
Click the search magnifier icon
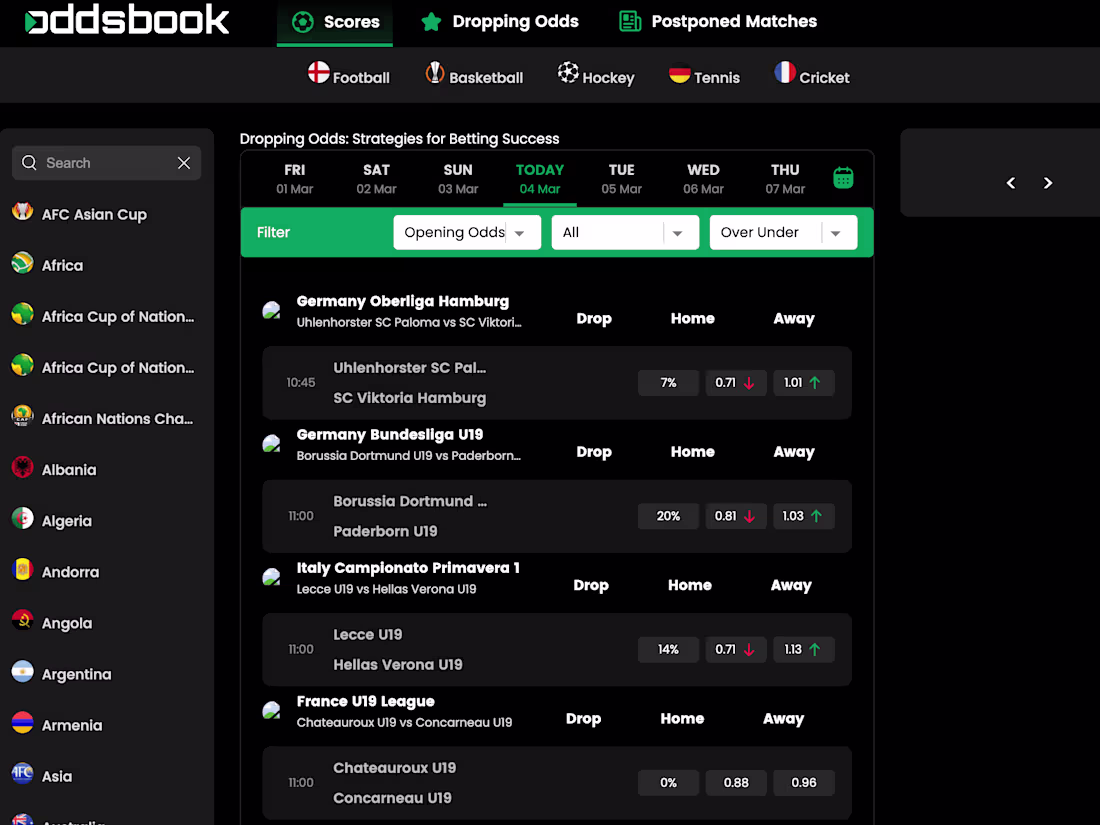29,163
